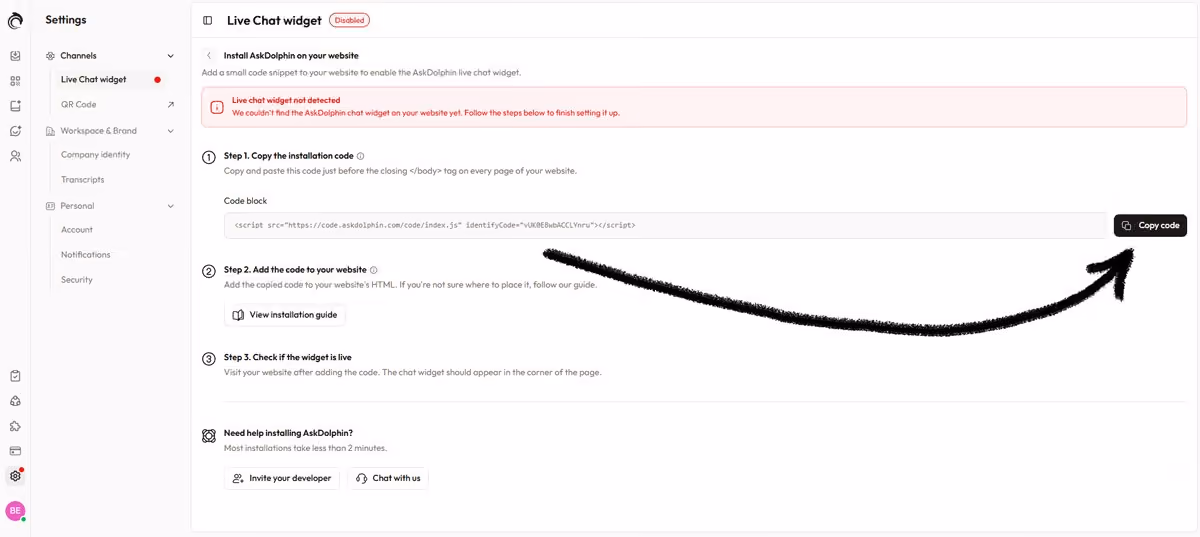Click 'Most installations take less than 2 minutes' text
The height and width of the screenshot is (537, 1200).
click(x=305, y=448)
